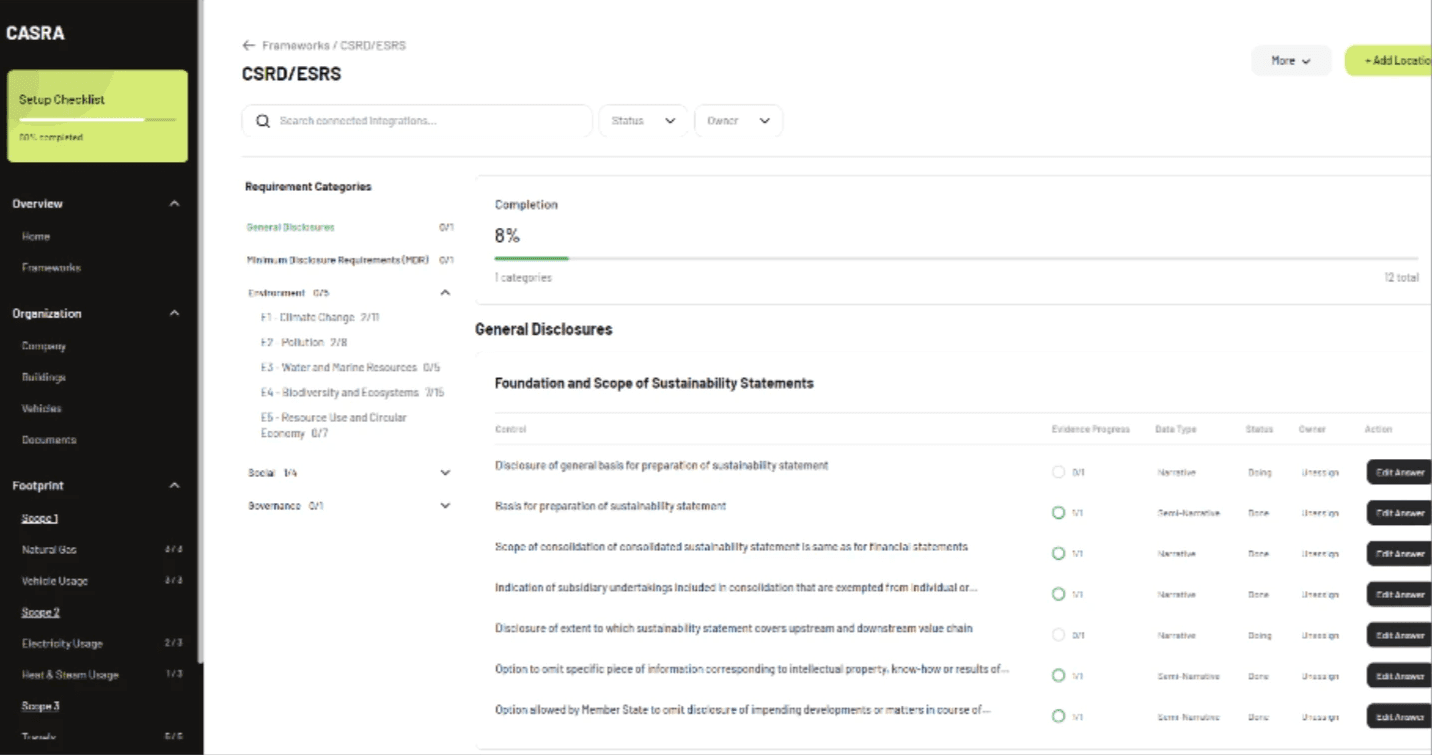Open the Setup Checklist card
The image size is (1432, 755).
(x=97, y=116)
